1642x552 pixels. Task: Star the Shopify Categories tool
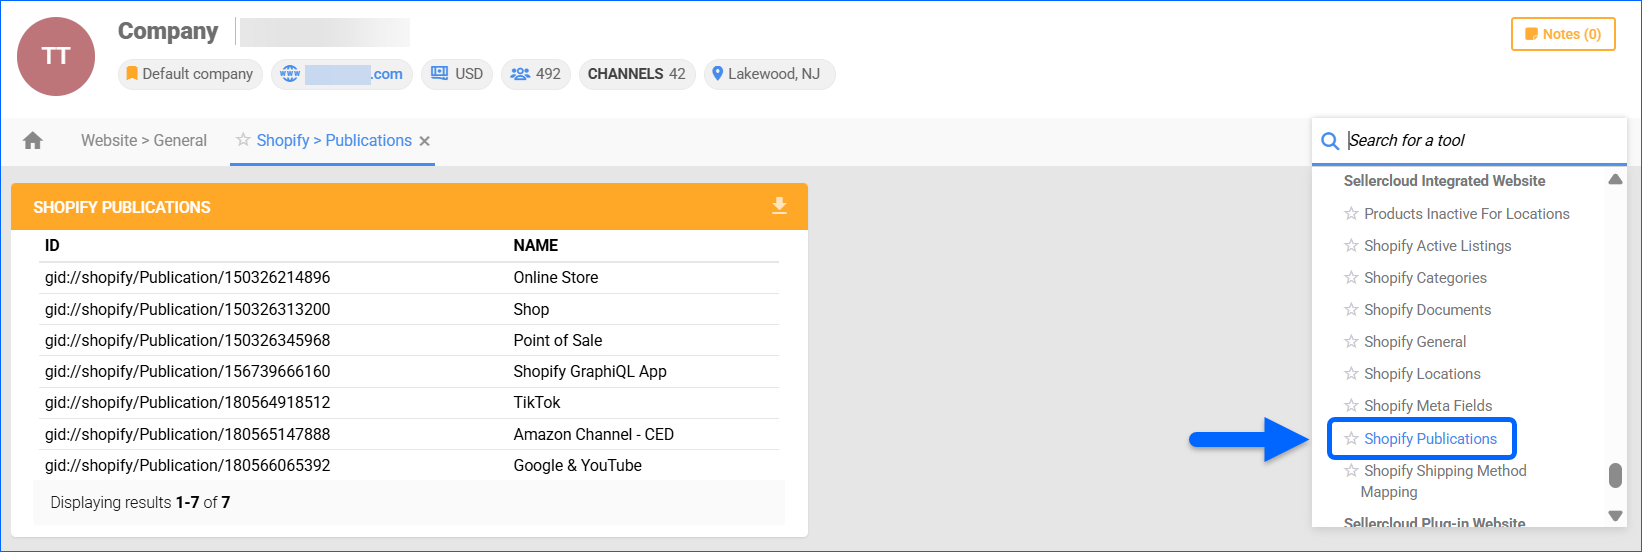point(1351,278)
